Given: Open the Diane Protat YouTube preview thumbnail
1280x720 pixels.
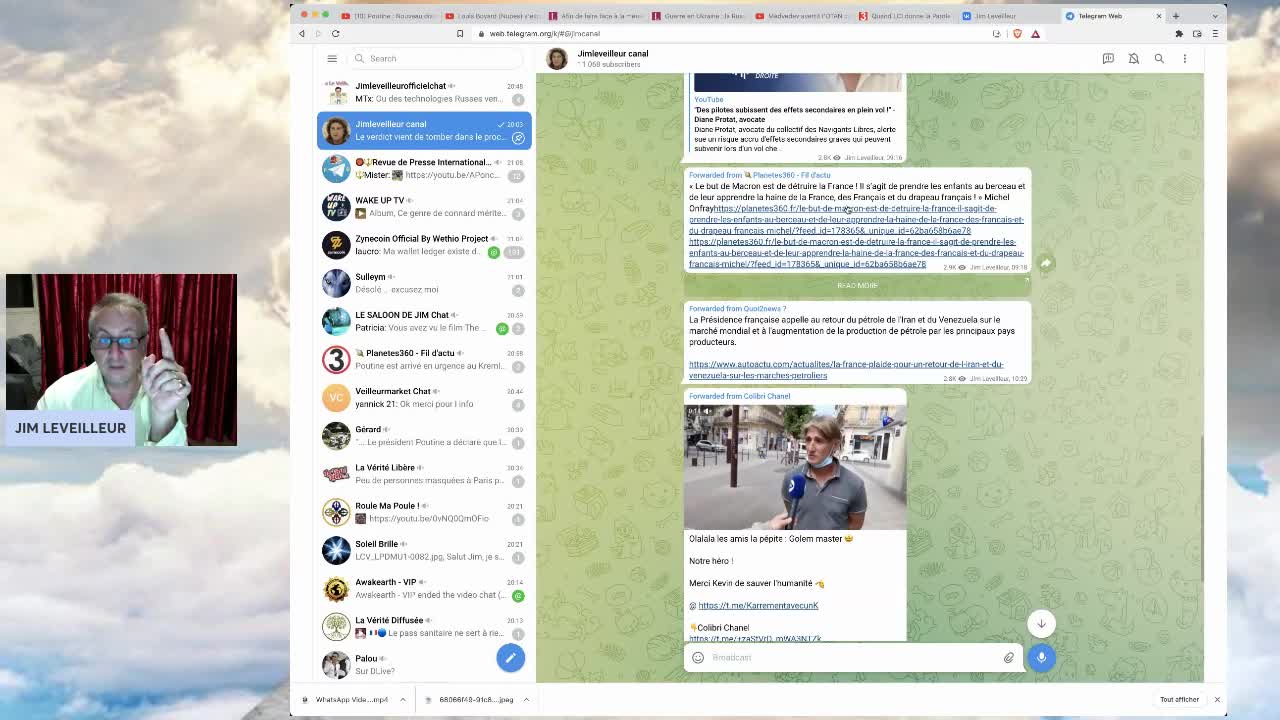Looking at the screenshot, I should (798, 82).
